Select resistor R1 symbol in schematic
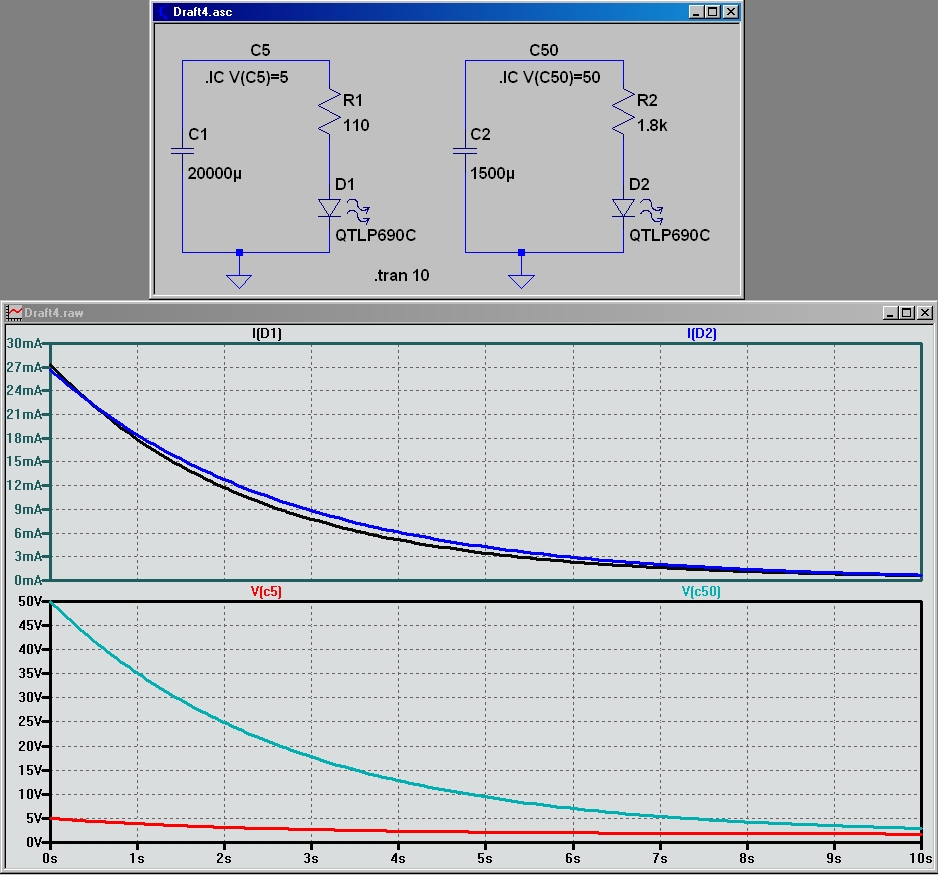The width and height of the screenshot is (938, 875). pyautogui.click(x=330, y=112)
